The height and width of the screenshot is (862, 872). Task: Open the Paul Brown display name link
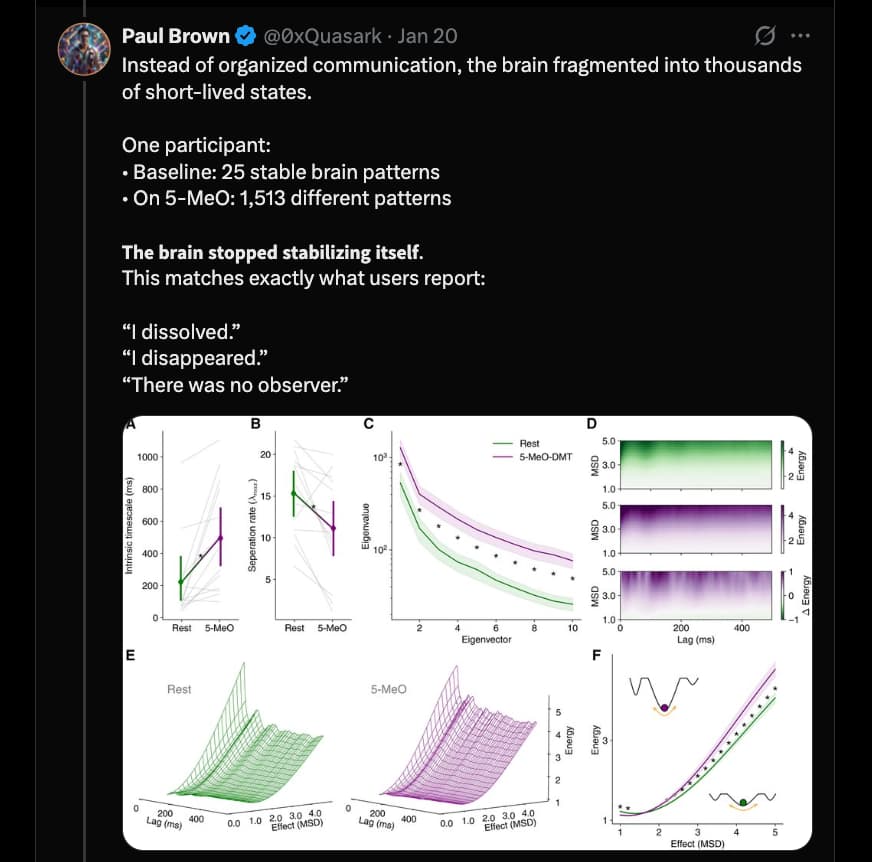point(175,36)
